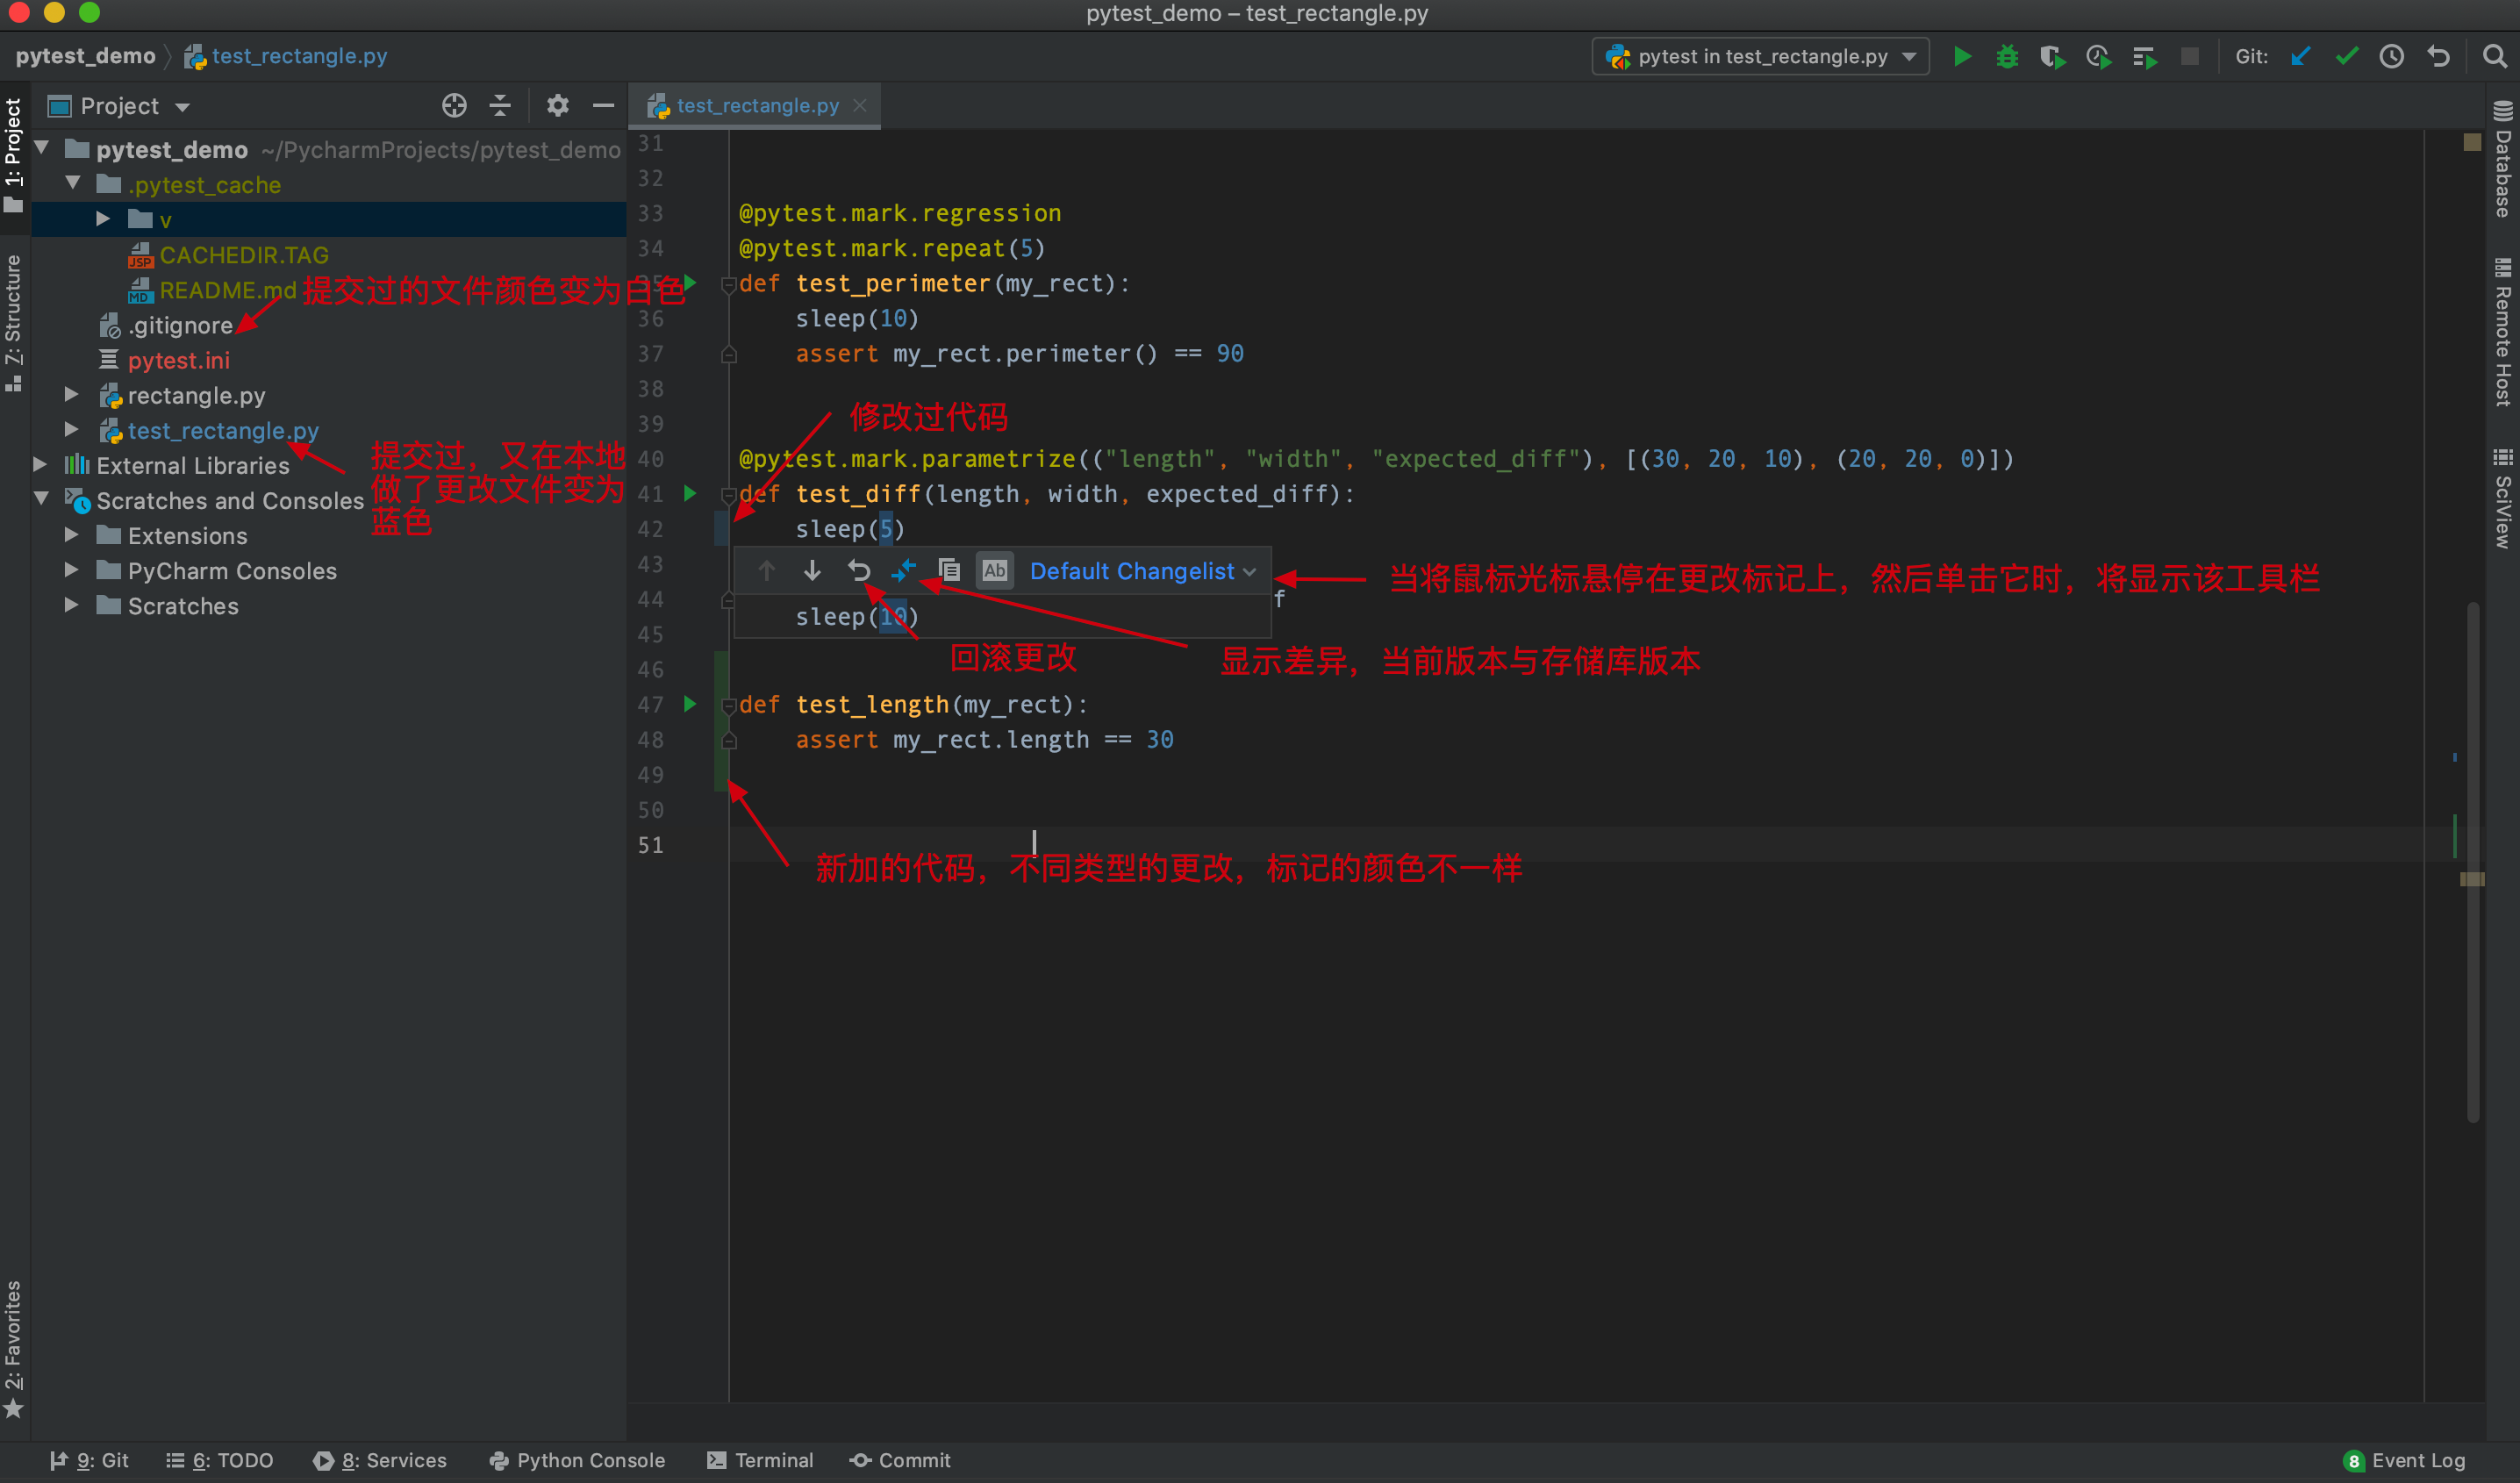Go to next change arrow in popup

coord(812,571)
